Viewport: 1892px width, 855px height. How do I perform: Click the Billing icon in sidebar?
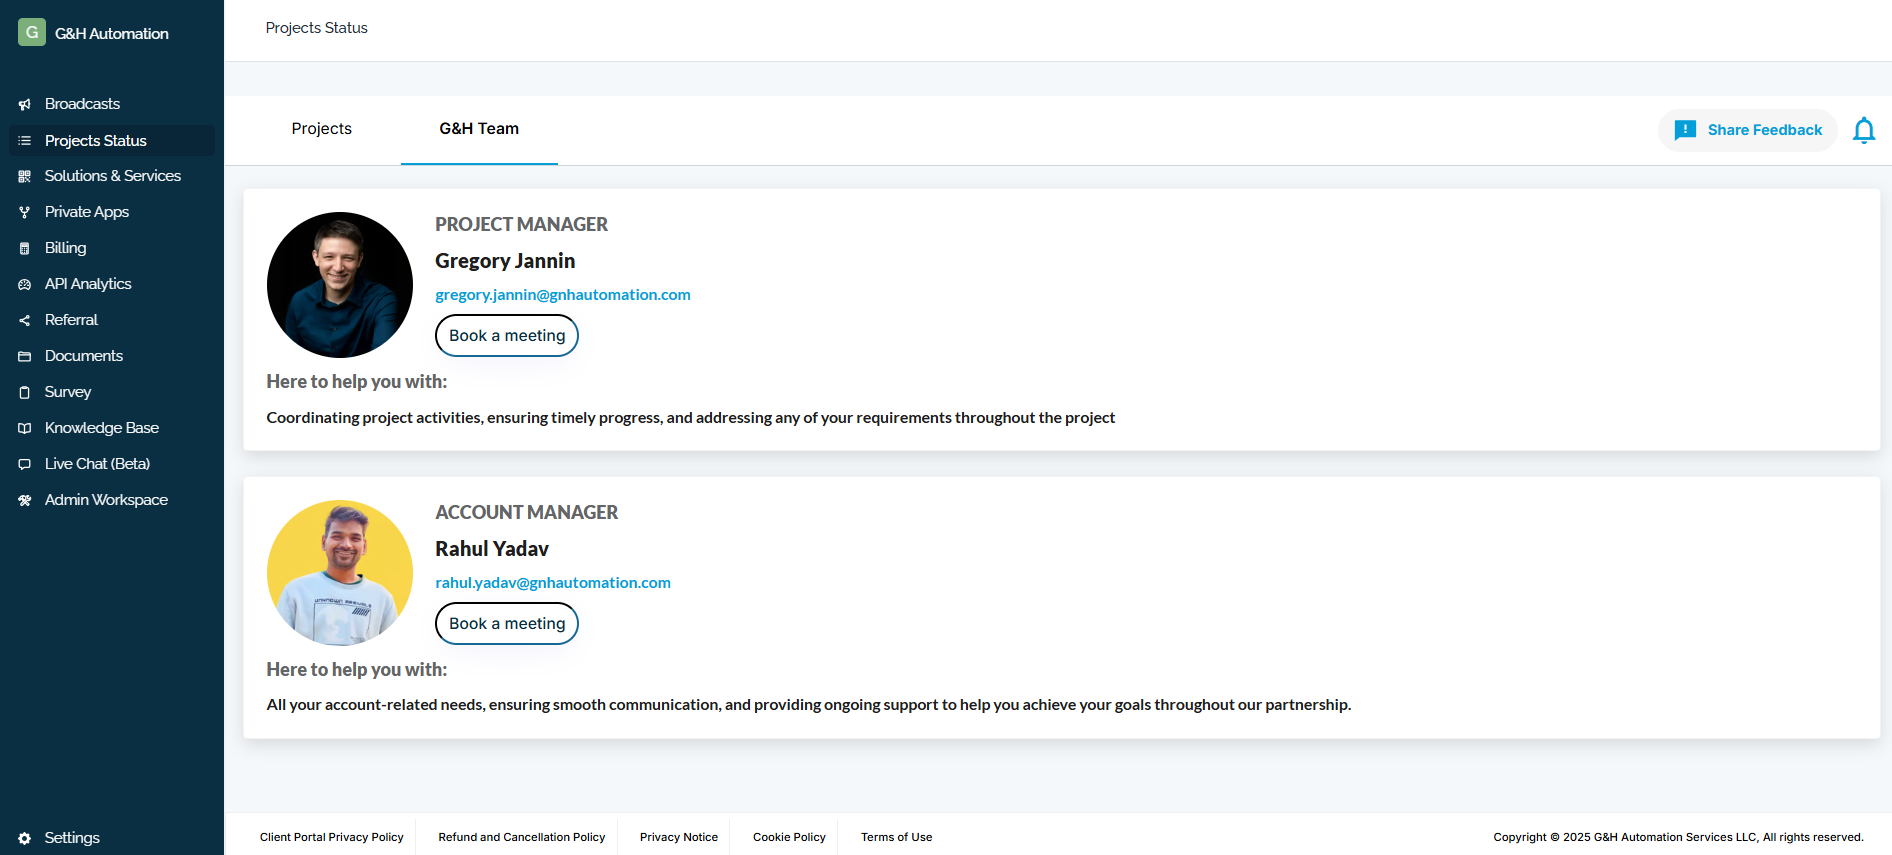[x=25, y=249]
